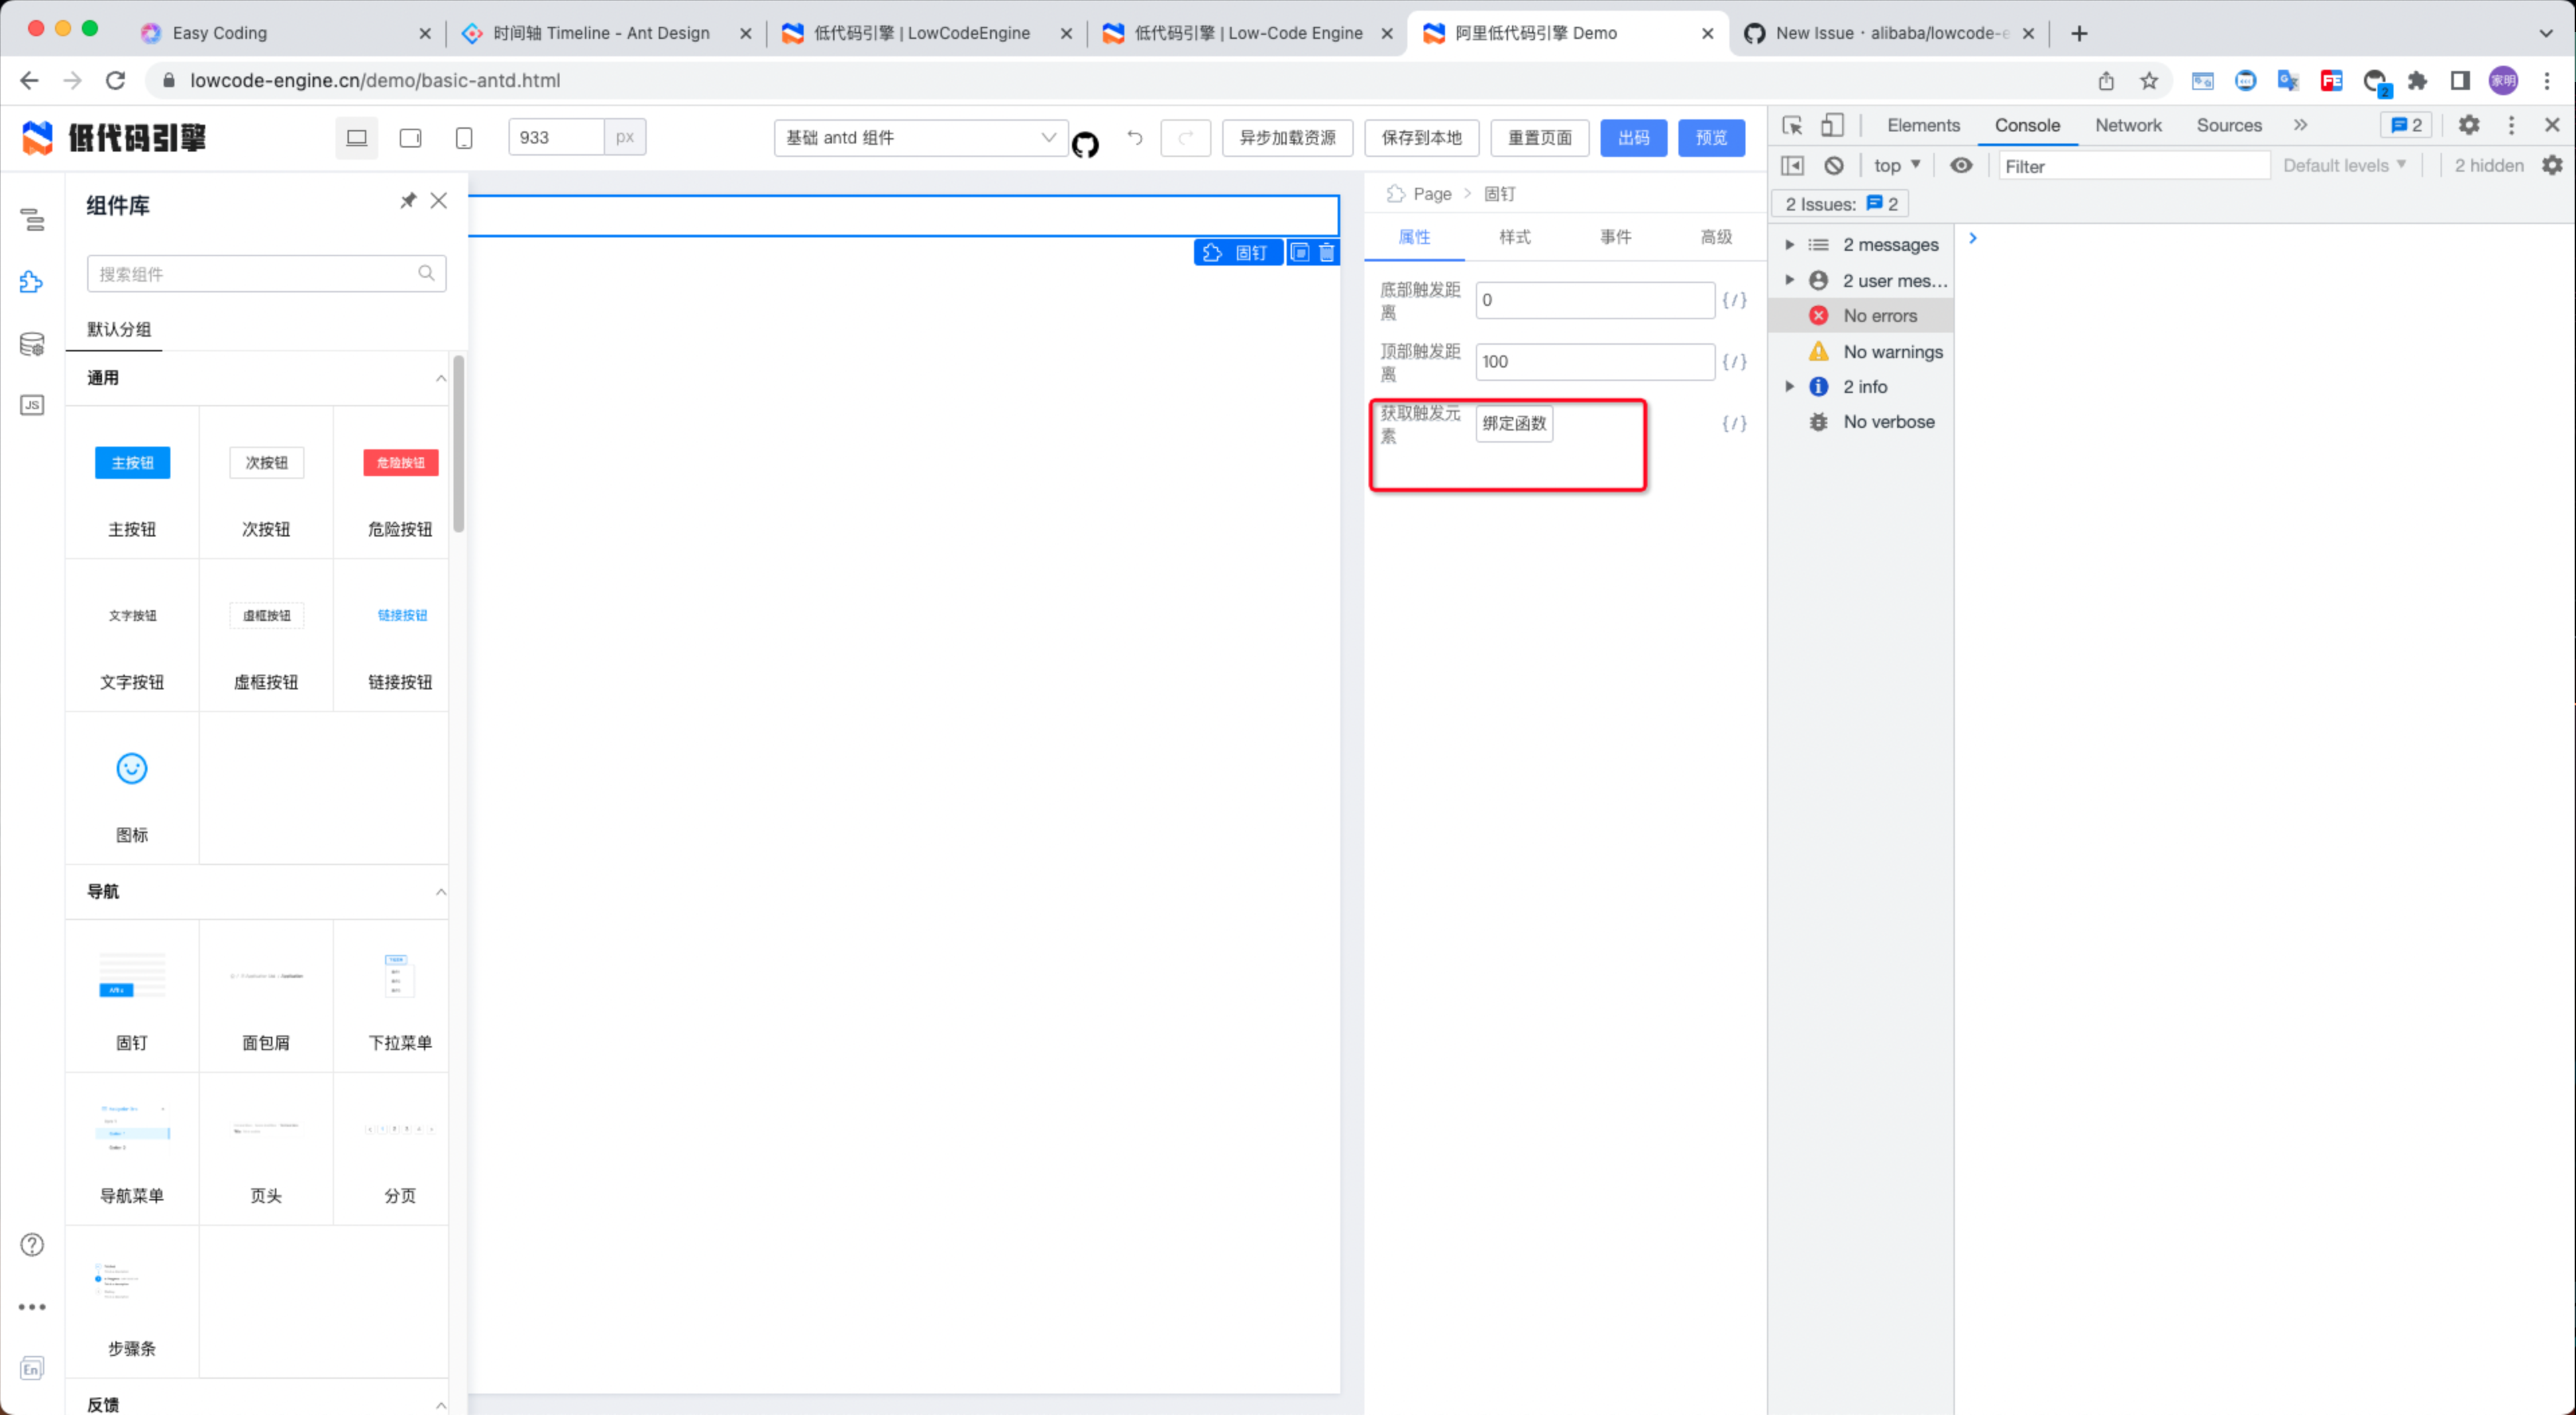This screenshot has width=2576, height=1415.
Task: Switch canvas to tablet viewport icon
Action: (410, 137)
